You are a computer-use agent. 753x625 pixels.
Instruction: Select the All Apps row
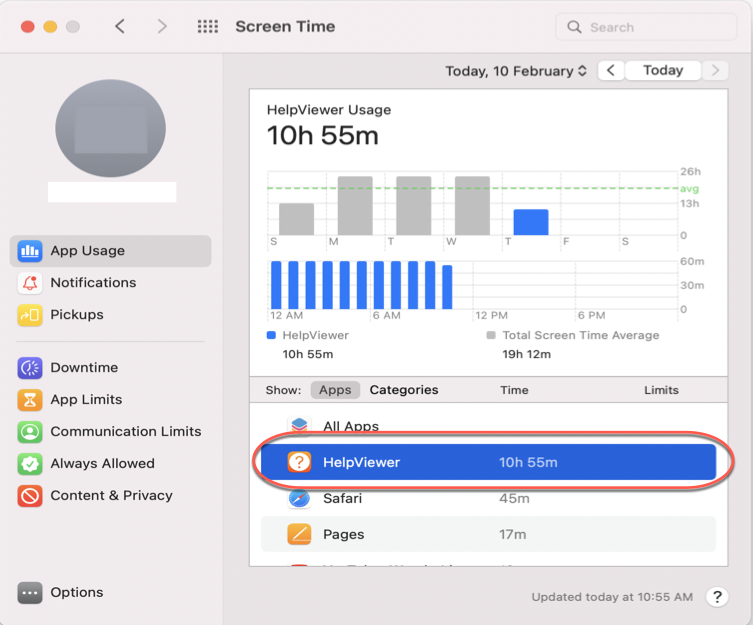[x=488, y=424]
